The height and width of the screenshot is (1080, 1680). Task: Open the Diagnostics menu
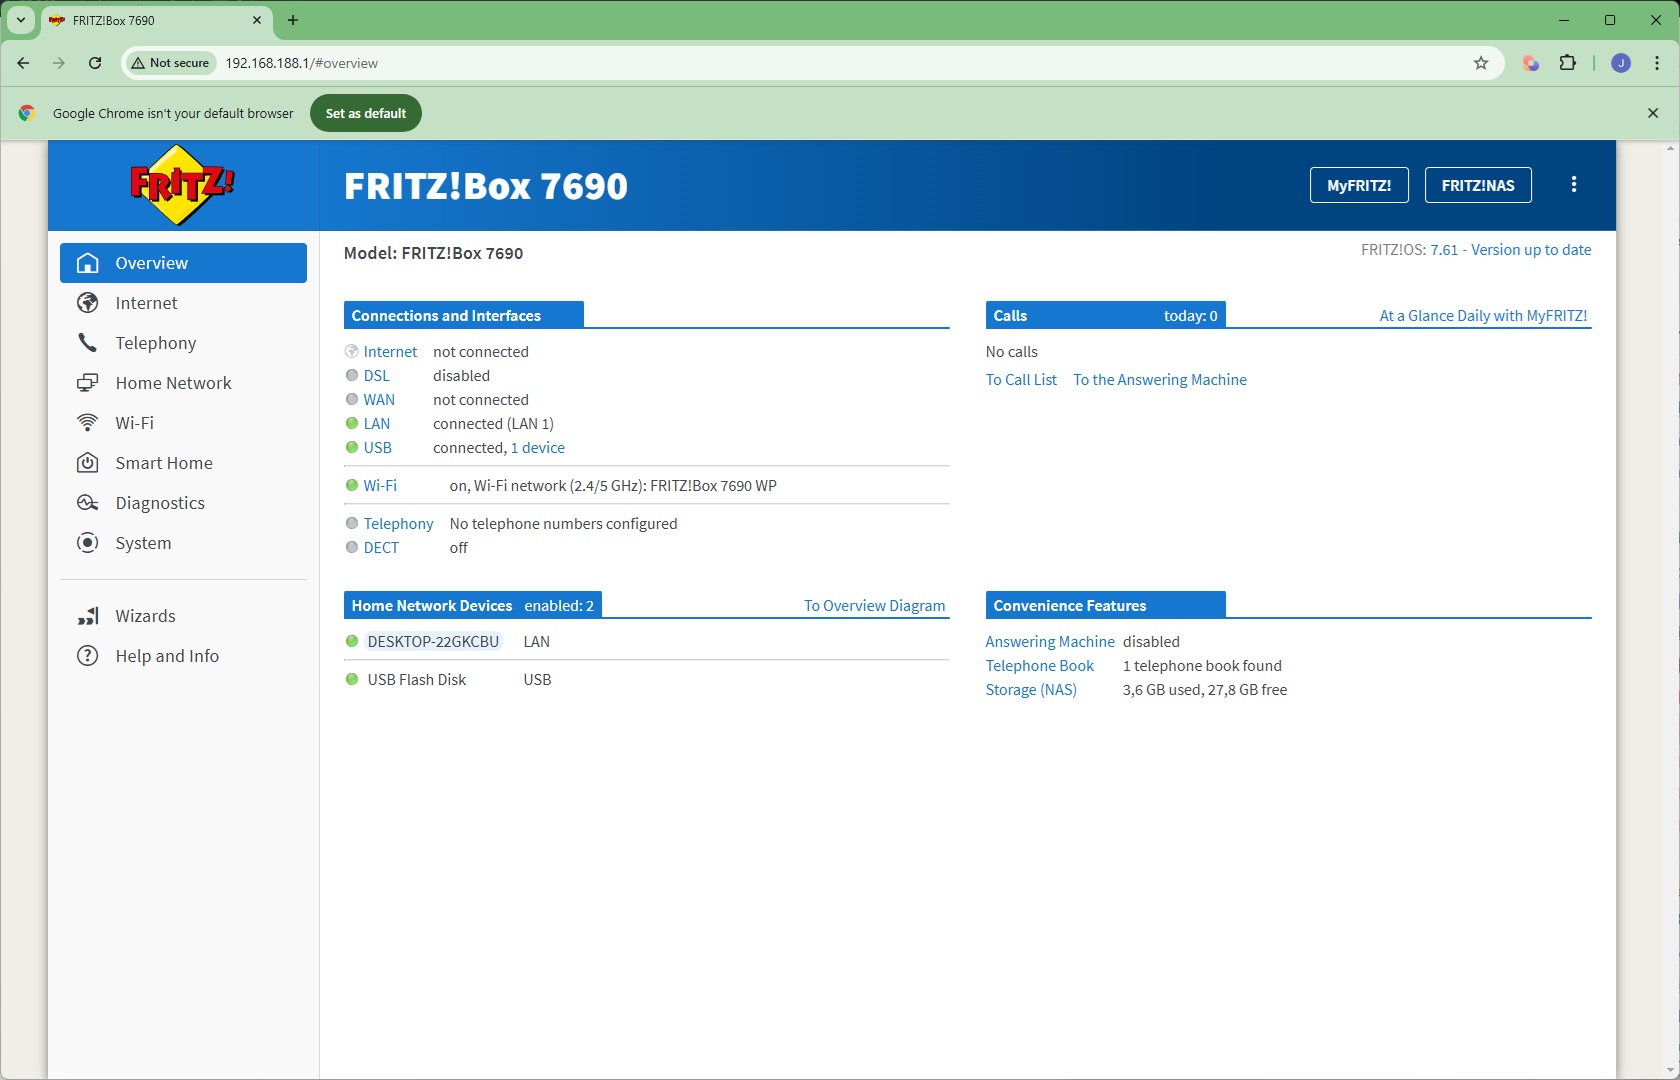coord(183,503)
